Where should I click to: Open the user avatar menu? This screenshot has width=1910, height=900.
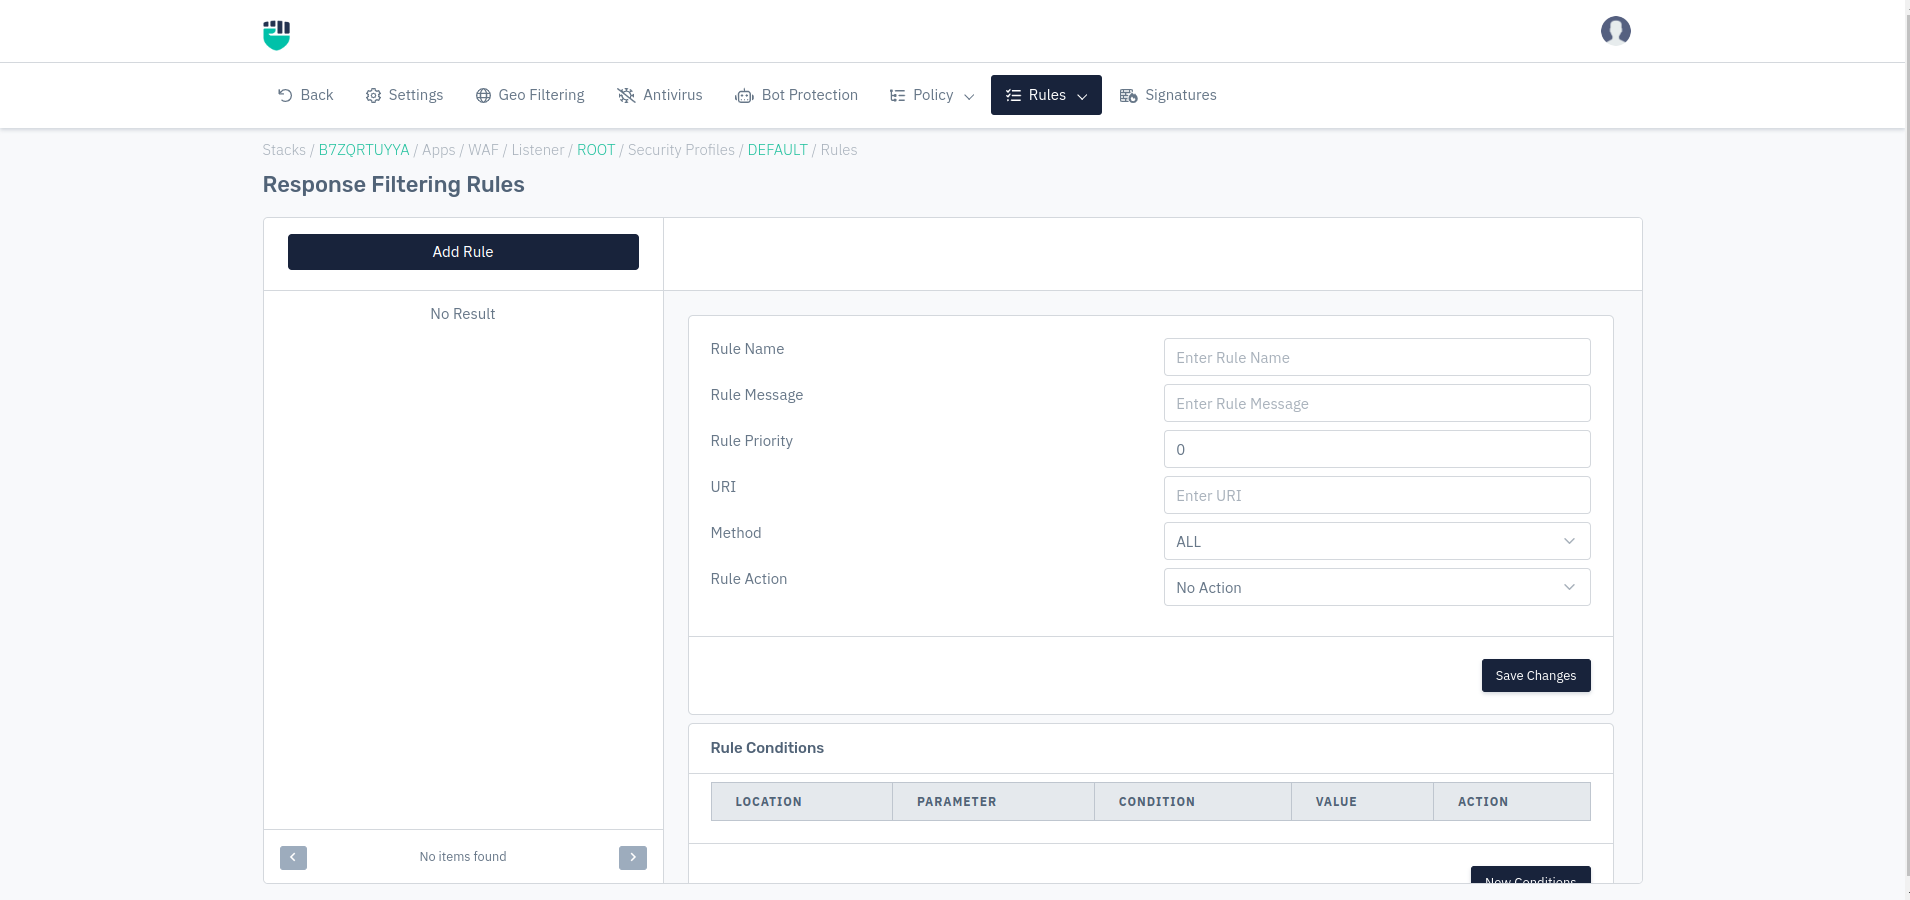[x=1615, y=31]
